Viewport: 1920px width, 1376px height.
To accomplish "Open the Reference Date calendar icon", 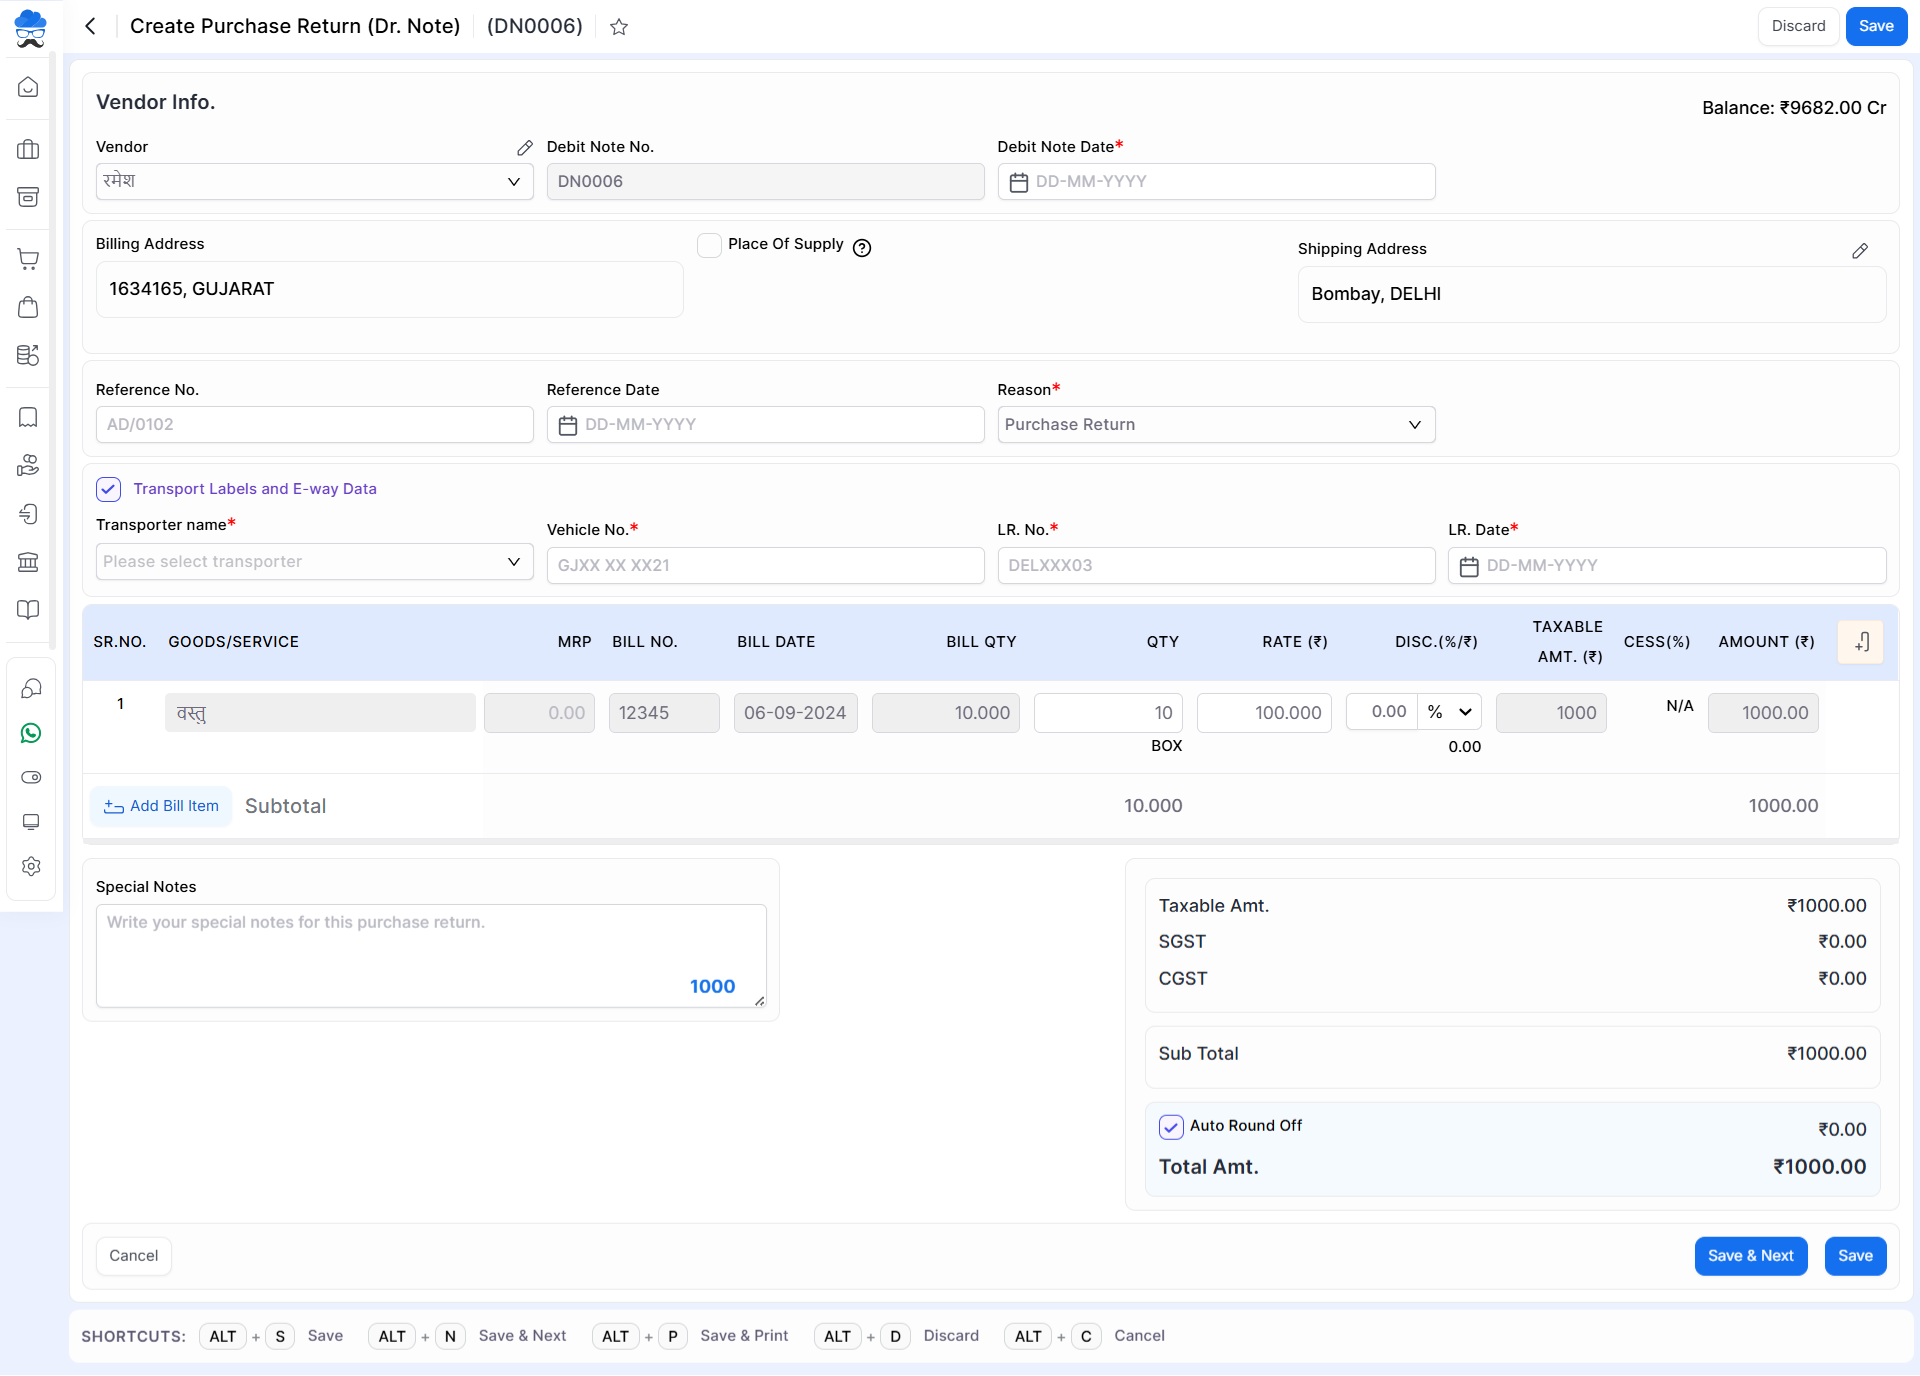I will [568, 425].
